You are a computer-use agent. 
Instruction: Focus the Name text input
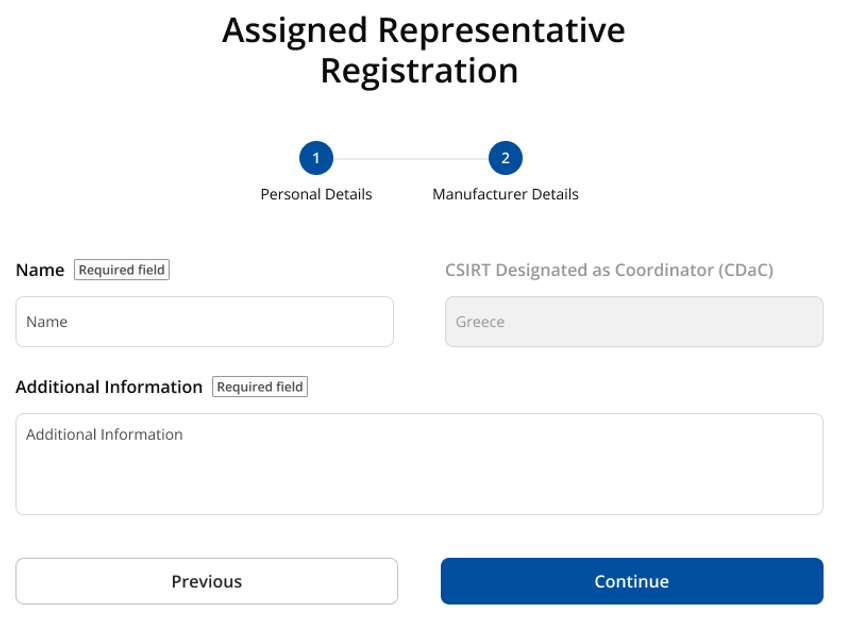[205, 321]
